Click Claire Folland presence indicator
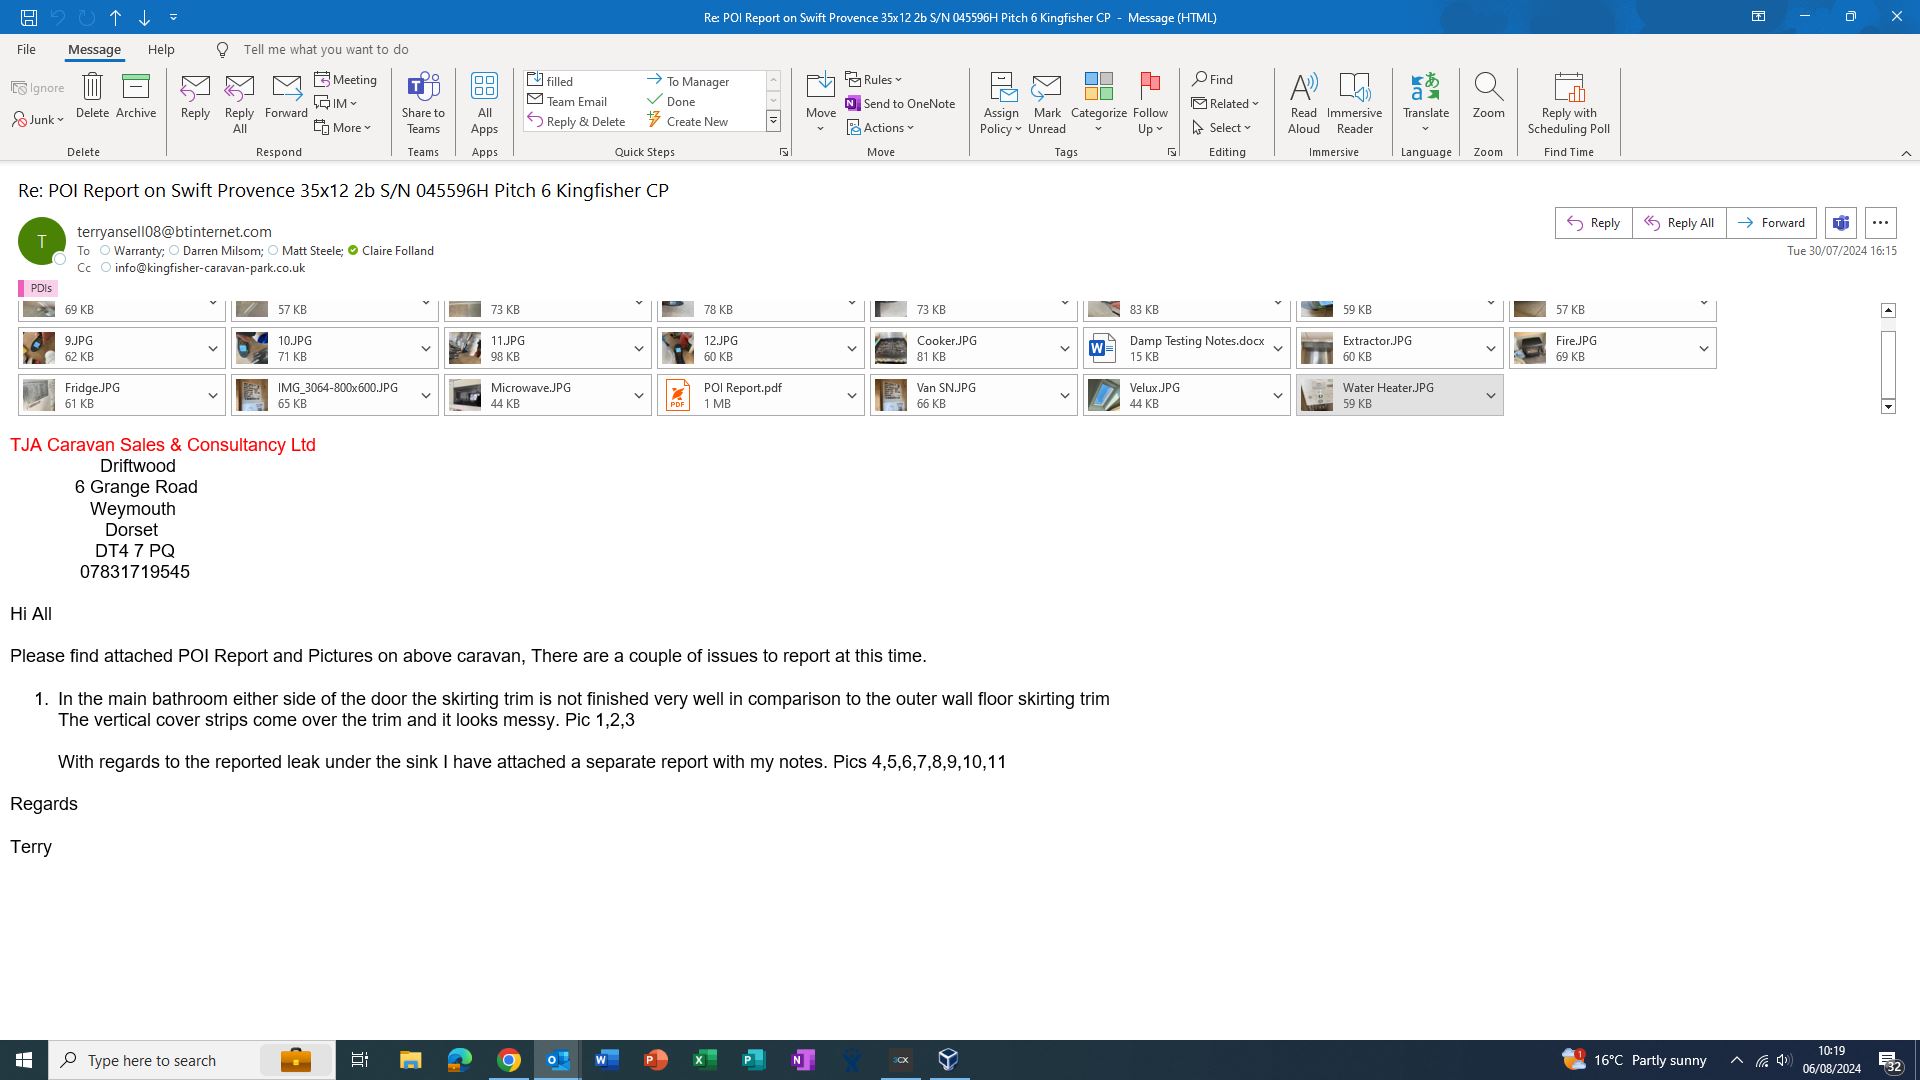Screen dimensions: 1920x1080 pos(353,251)
